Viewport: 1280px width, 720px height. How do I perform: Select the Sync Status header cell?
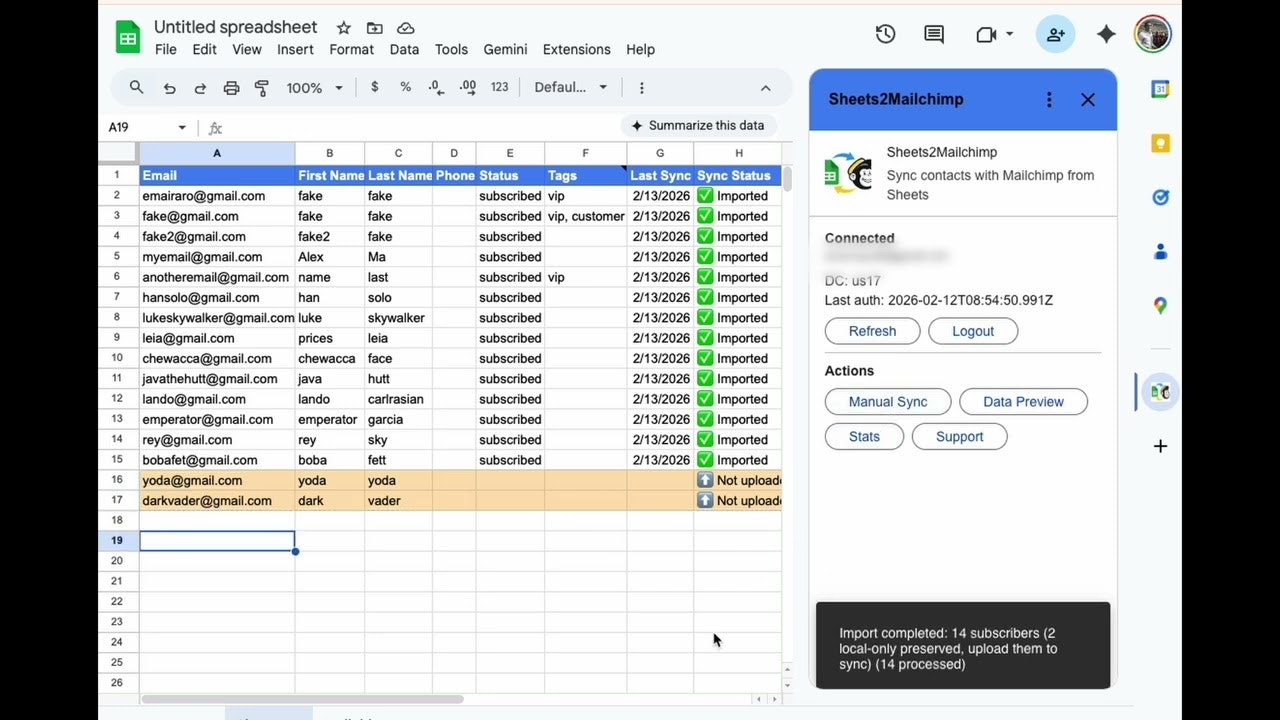click(738, 175)
